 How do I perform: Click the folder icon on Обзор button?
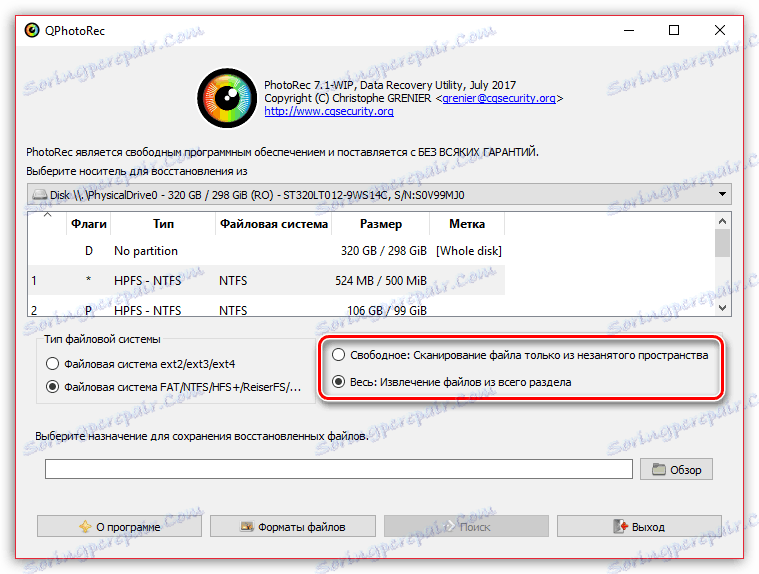pyautogui.click(x=658, y=469)
